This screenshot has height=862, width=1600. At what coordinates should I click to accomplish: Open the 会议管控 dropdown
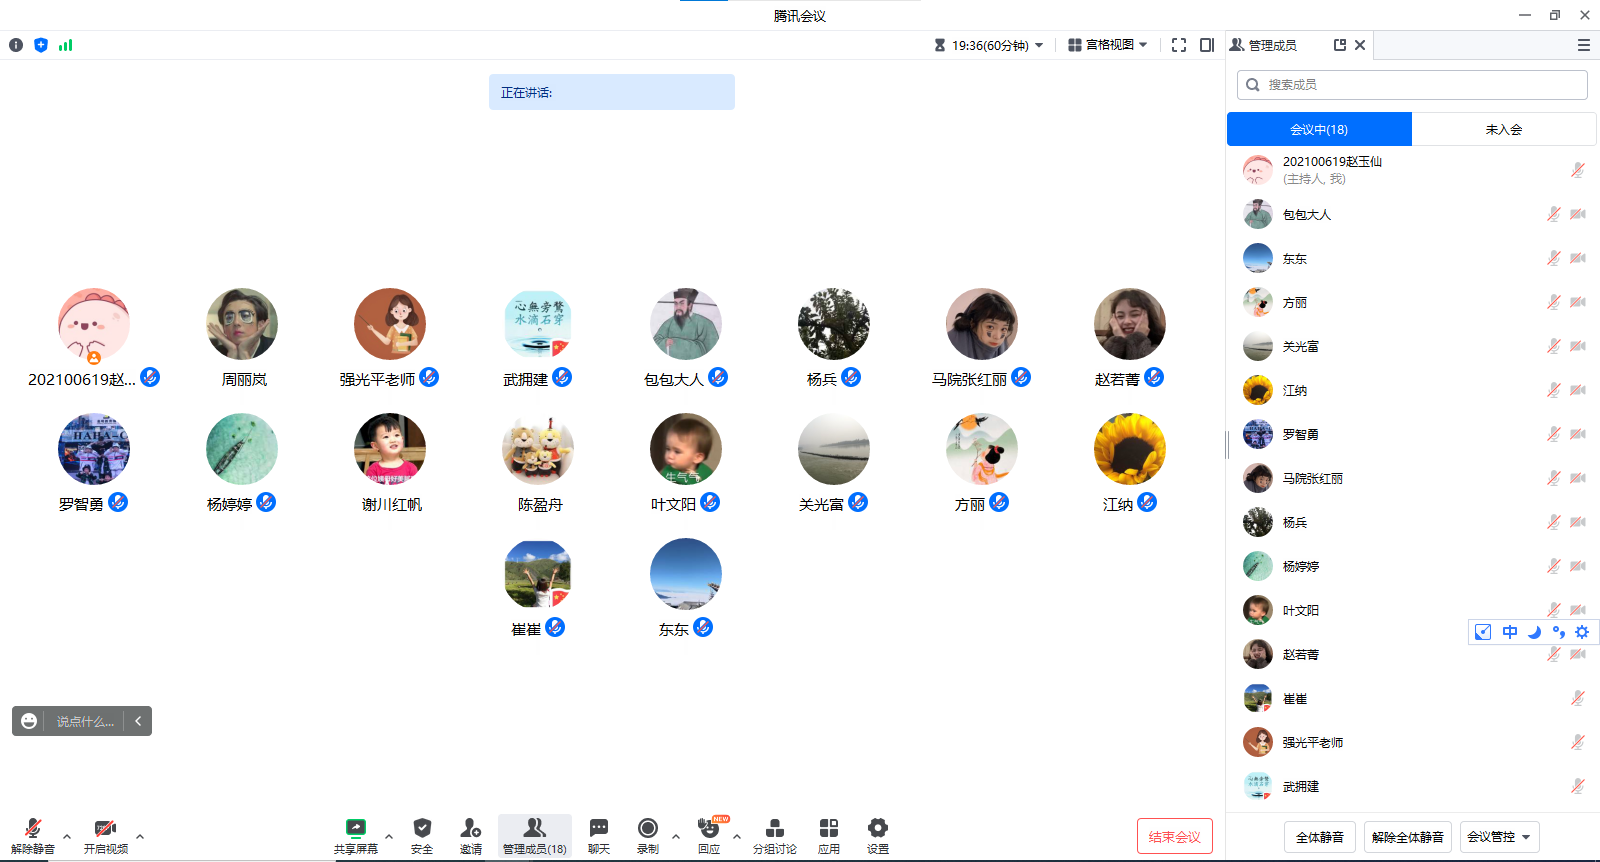(1499, 837)
